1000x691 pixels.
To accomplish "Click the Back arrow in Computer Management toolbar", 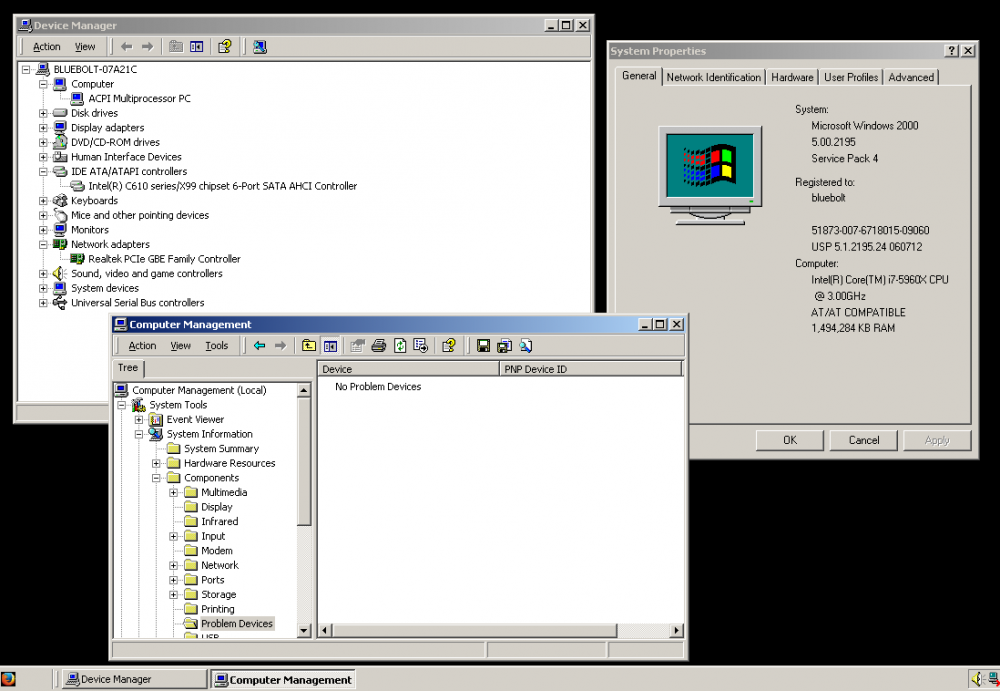I will [260, 346].
